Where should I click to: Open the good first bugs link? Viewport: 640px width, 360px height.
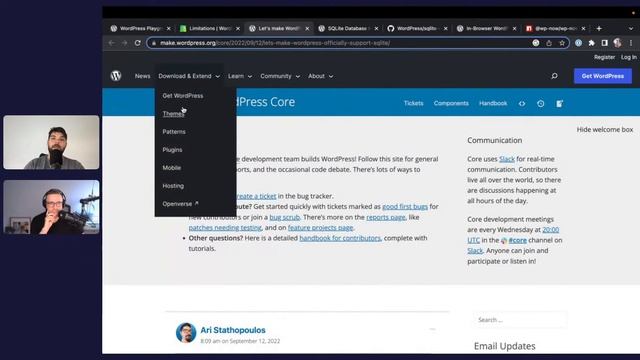[x=405, y=207]
